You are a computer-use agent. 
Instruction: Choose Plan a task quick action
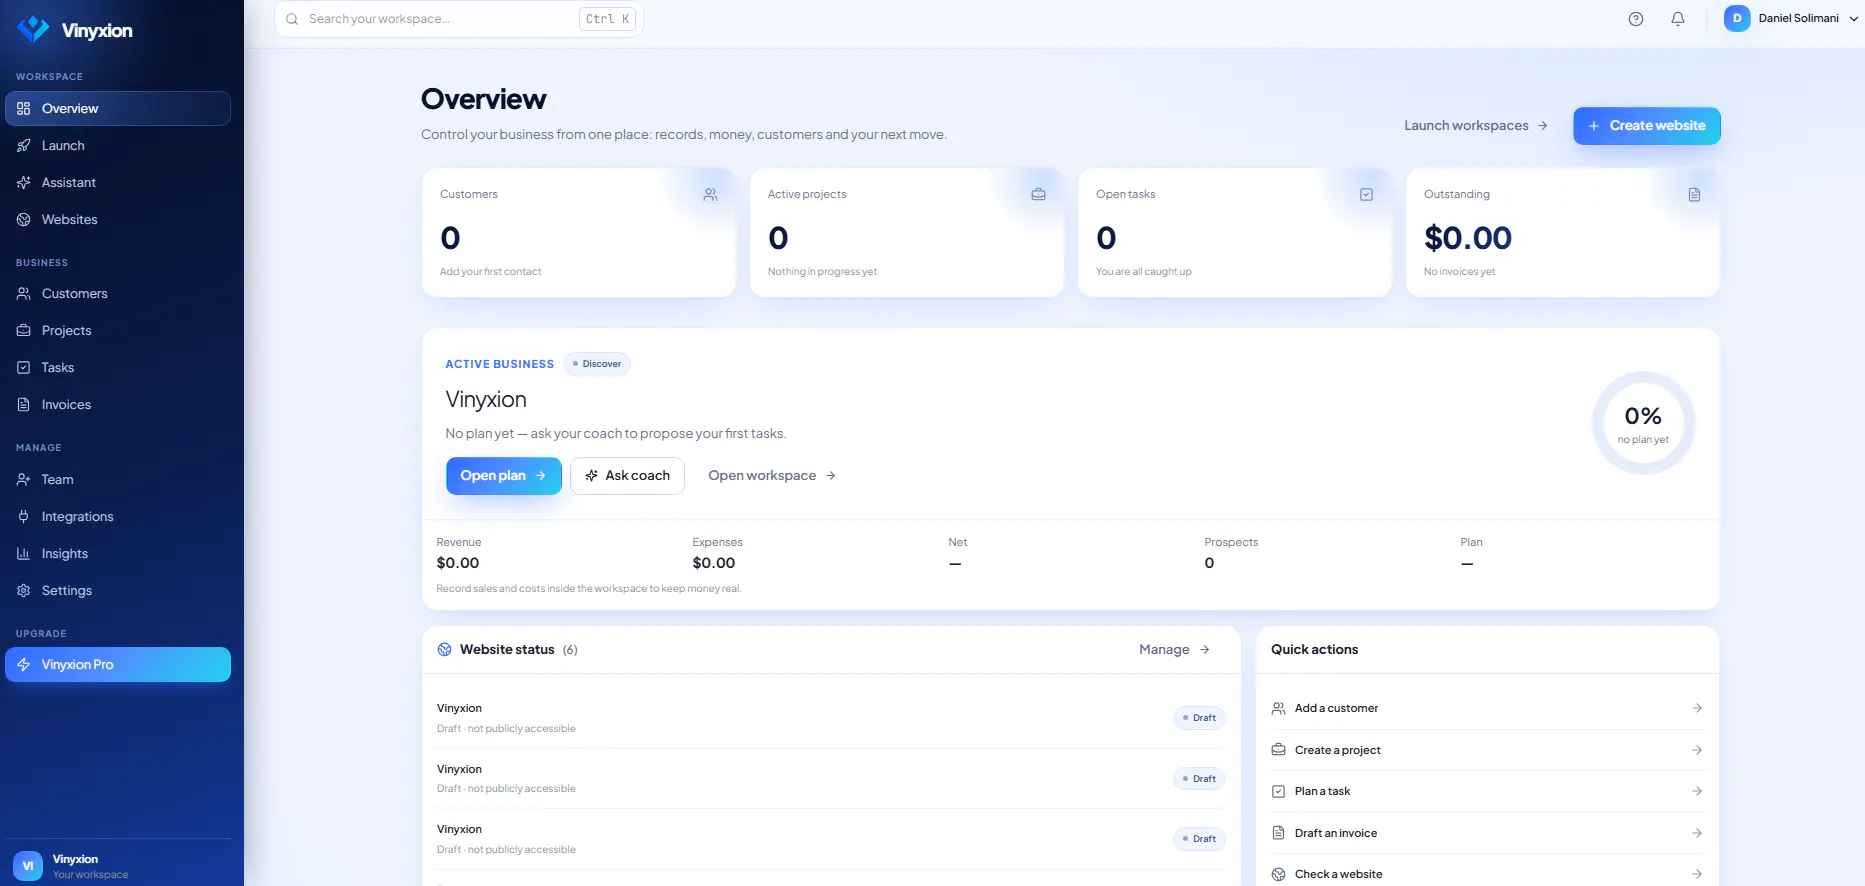click(x=1487, y=792)
